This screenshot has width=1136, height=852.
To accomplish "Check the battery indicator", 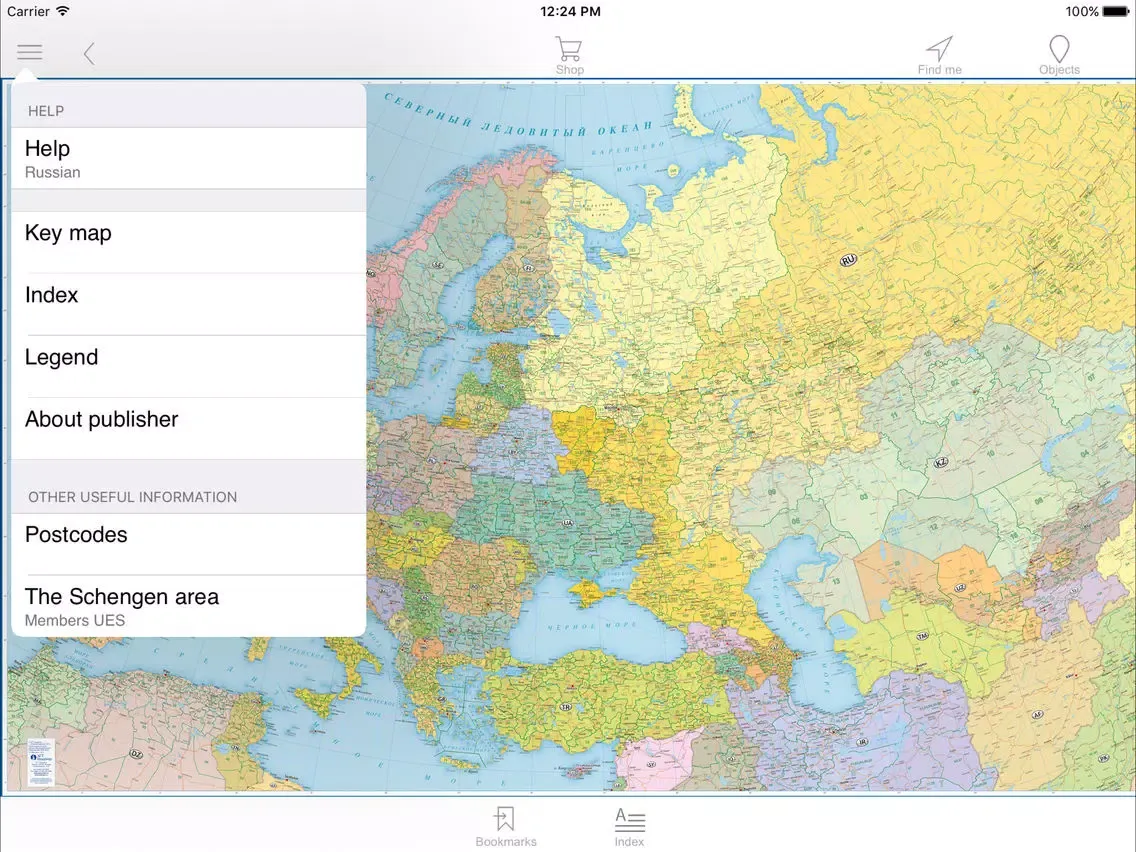I will pos(1115,11).
